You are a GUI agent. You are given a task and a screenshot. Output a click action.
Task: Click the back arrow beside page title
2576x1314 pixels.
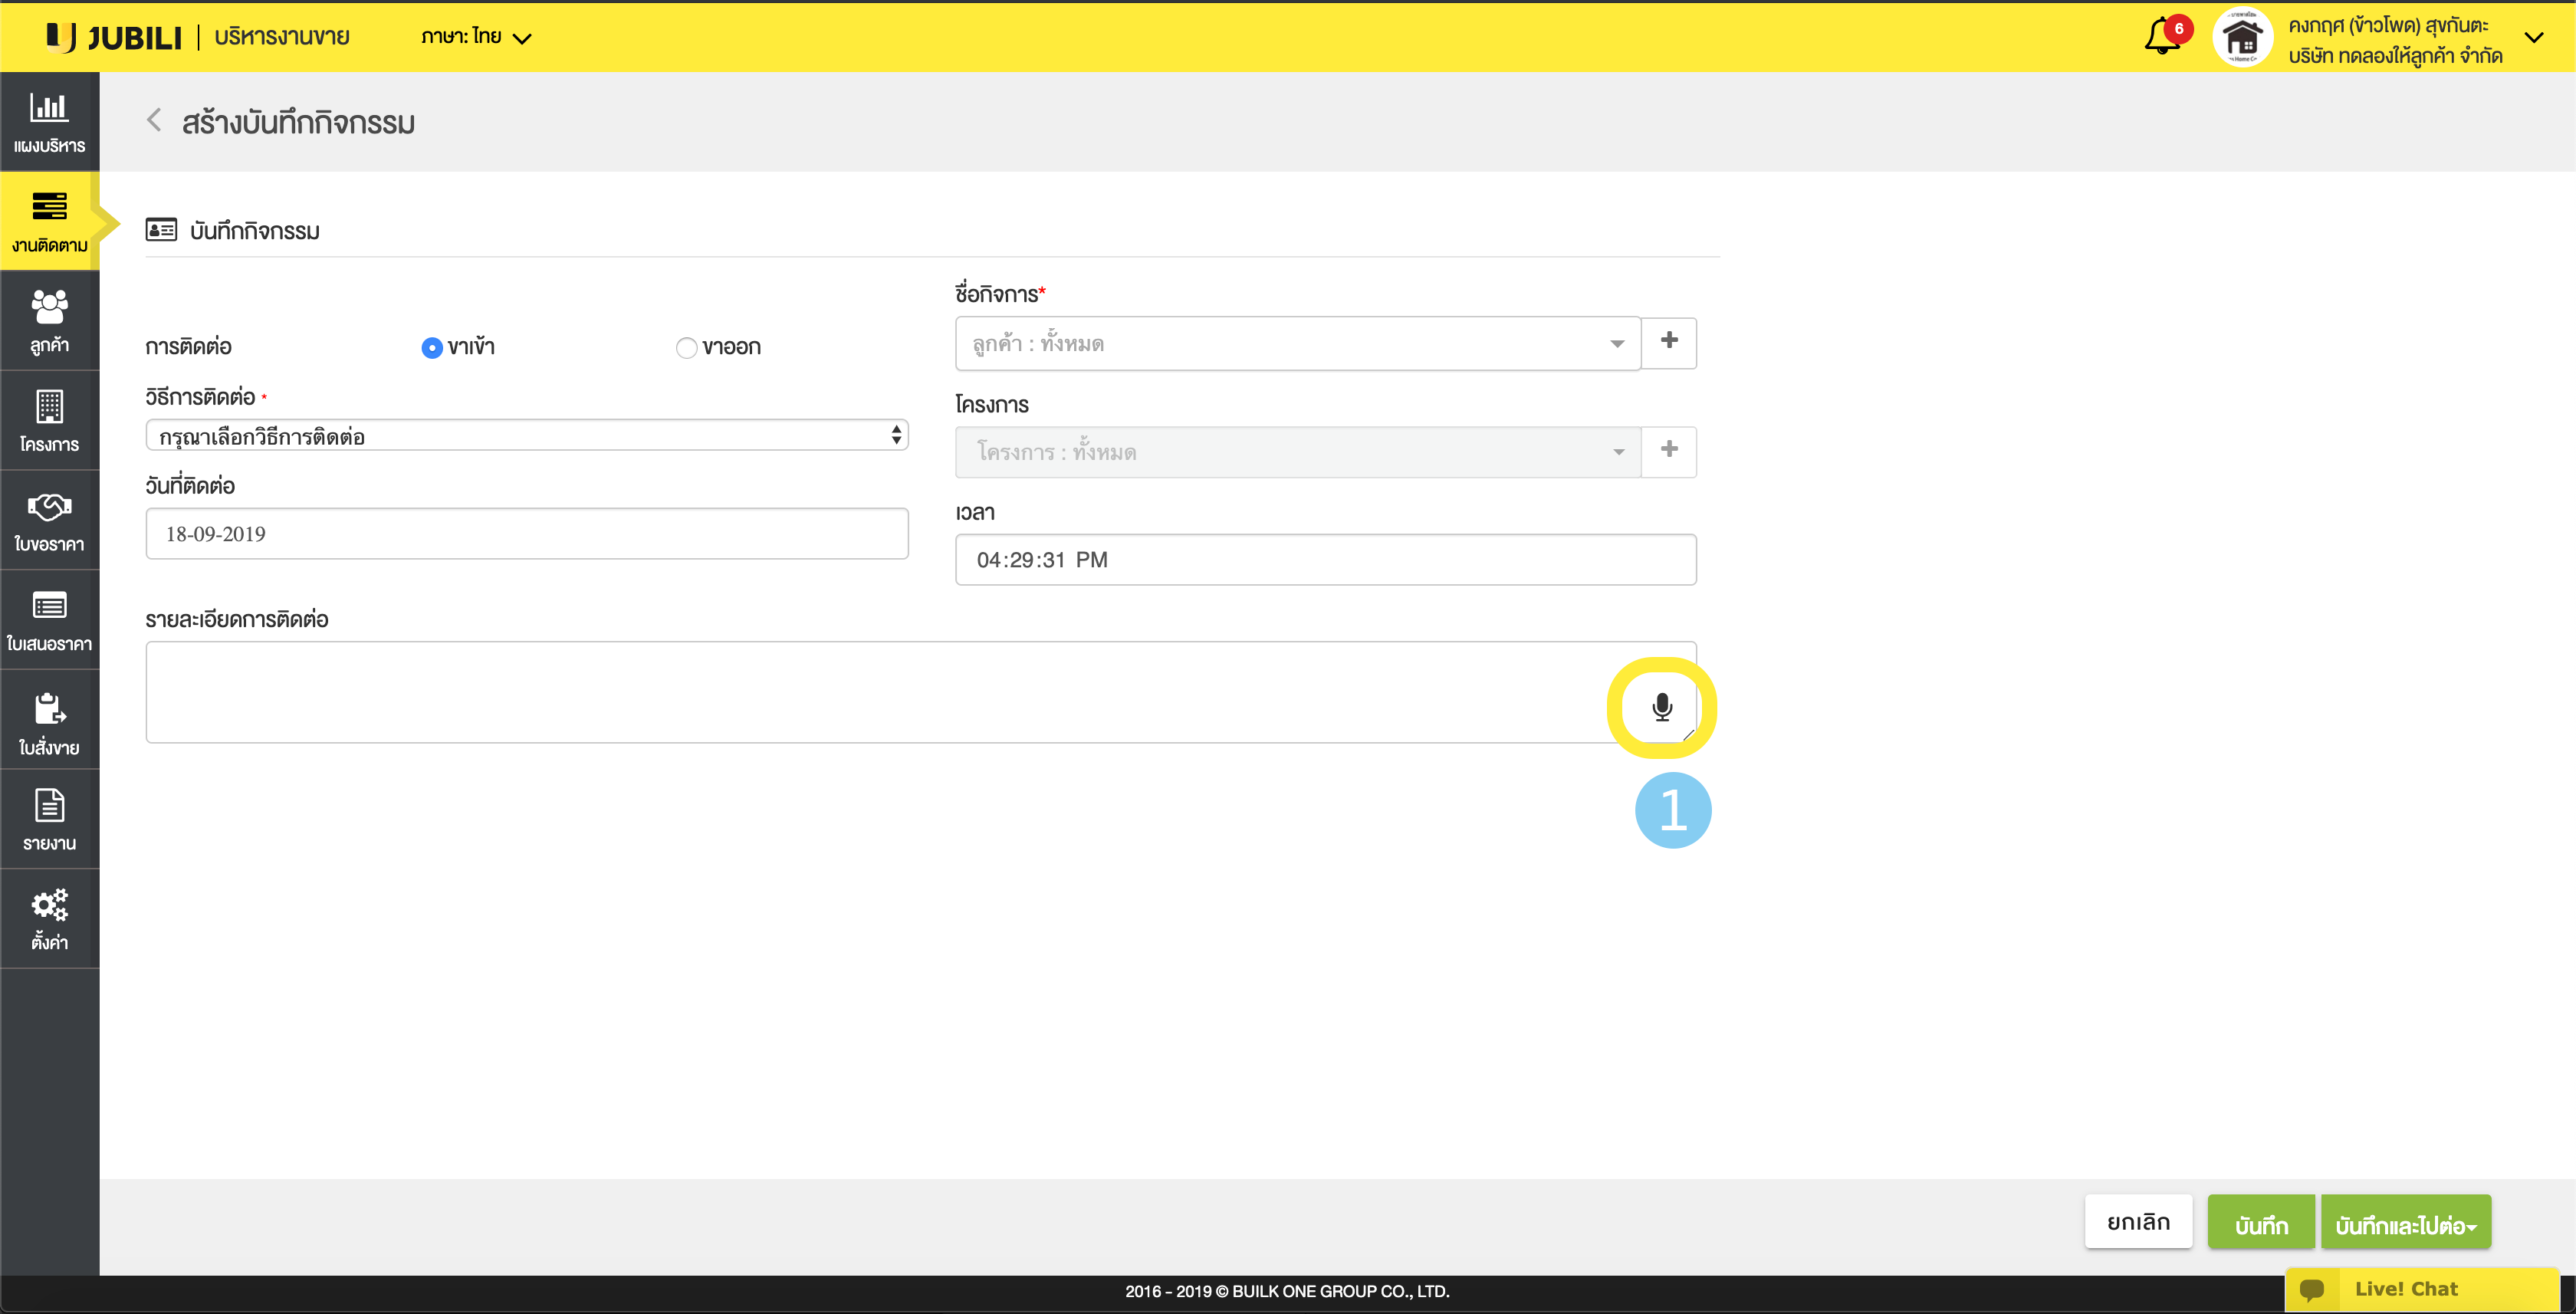(x=154, y=121)
